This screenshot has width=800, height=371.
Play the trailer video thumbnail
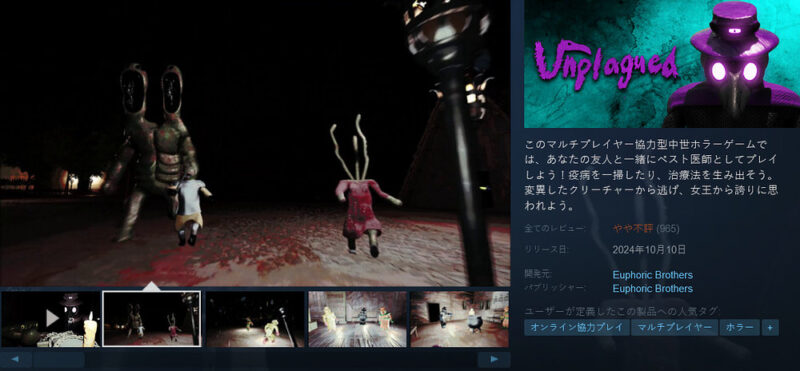tap(51, 319)
